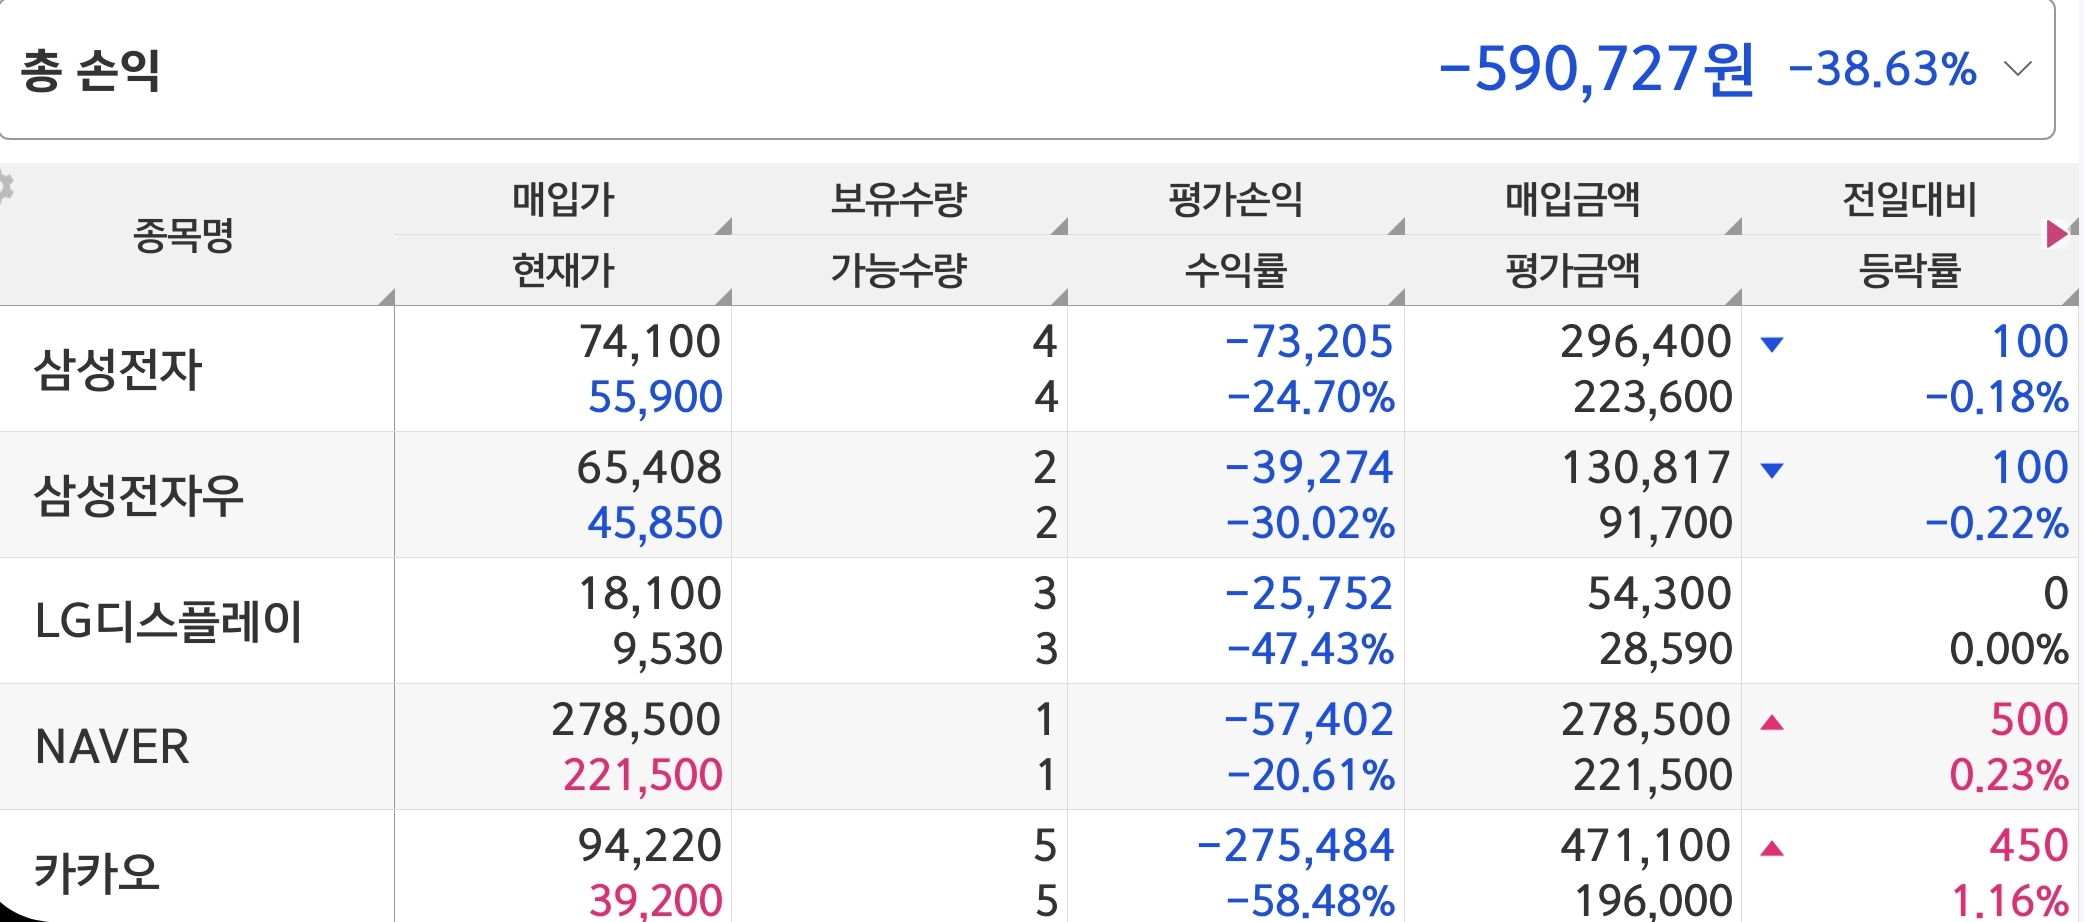
Task: Select 삼성전자 return -24.70%
Action: click(x=1310, y=397)
